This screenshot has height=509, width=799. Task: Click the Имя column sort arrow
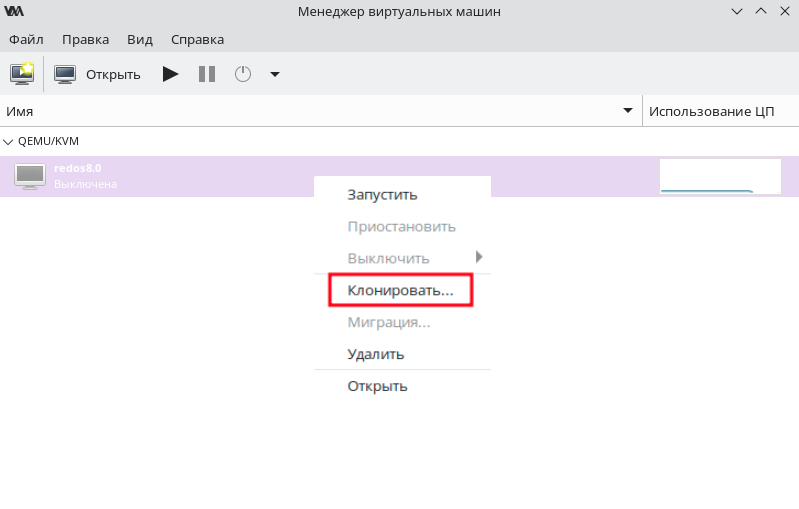point(628,111)
